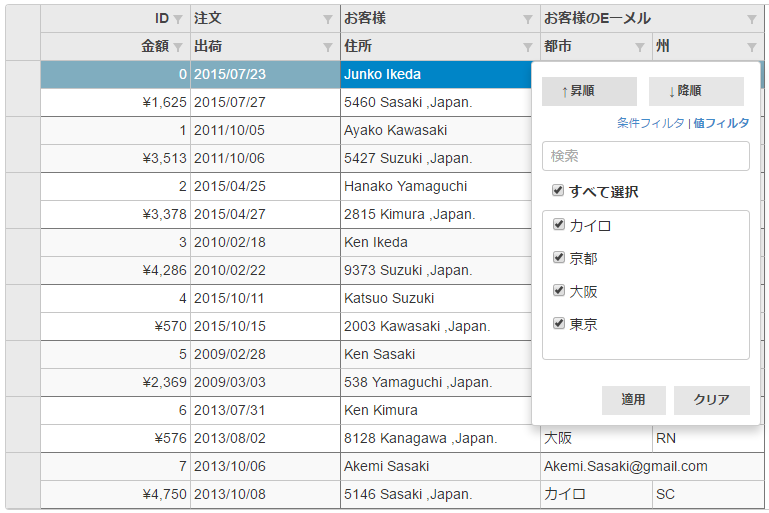
Task: Deselect the 東京 checkbox
Action: 560,324
